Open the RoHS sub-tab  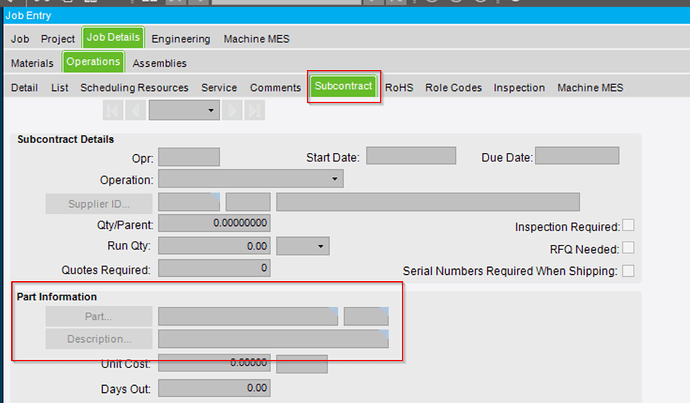coord(399,88)
